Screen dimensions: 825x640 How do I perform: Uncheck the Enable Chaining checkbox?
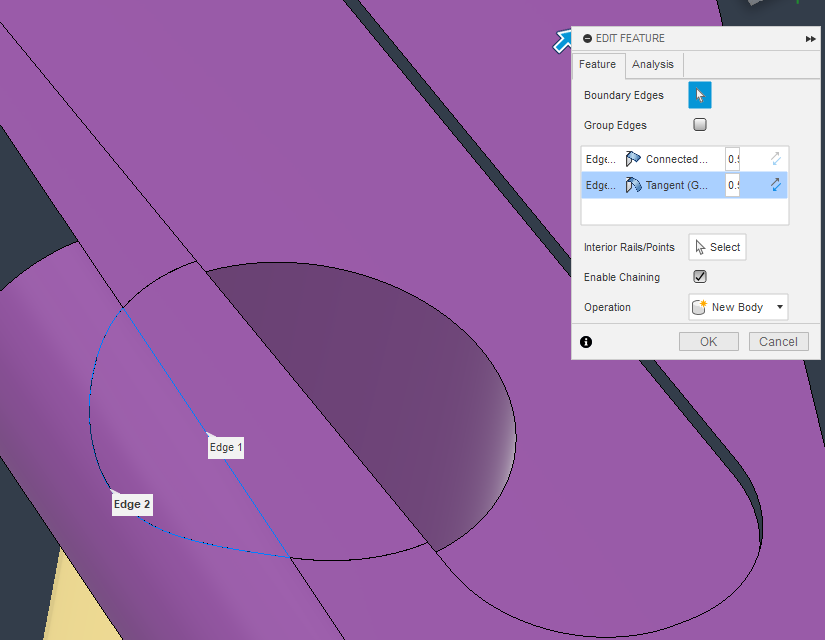tap(700, 277)
